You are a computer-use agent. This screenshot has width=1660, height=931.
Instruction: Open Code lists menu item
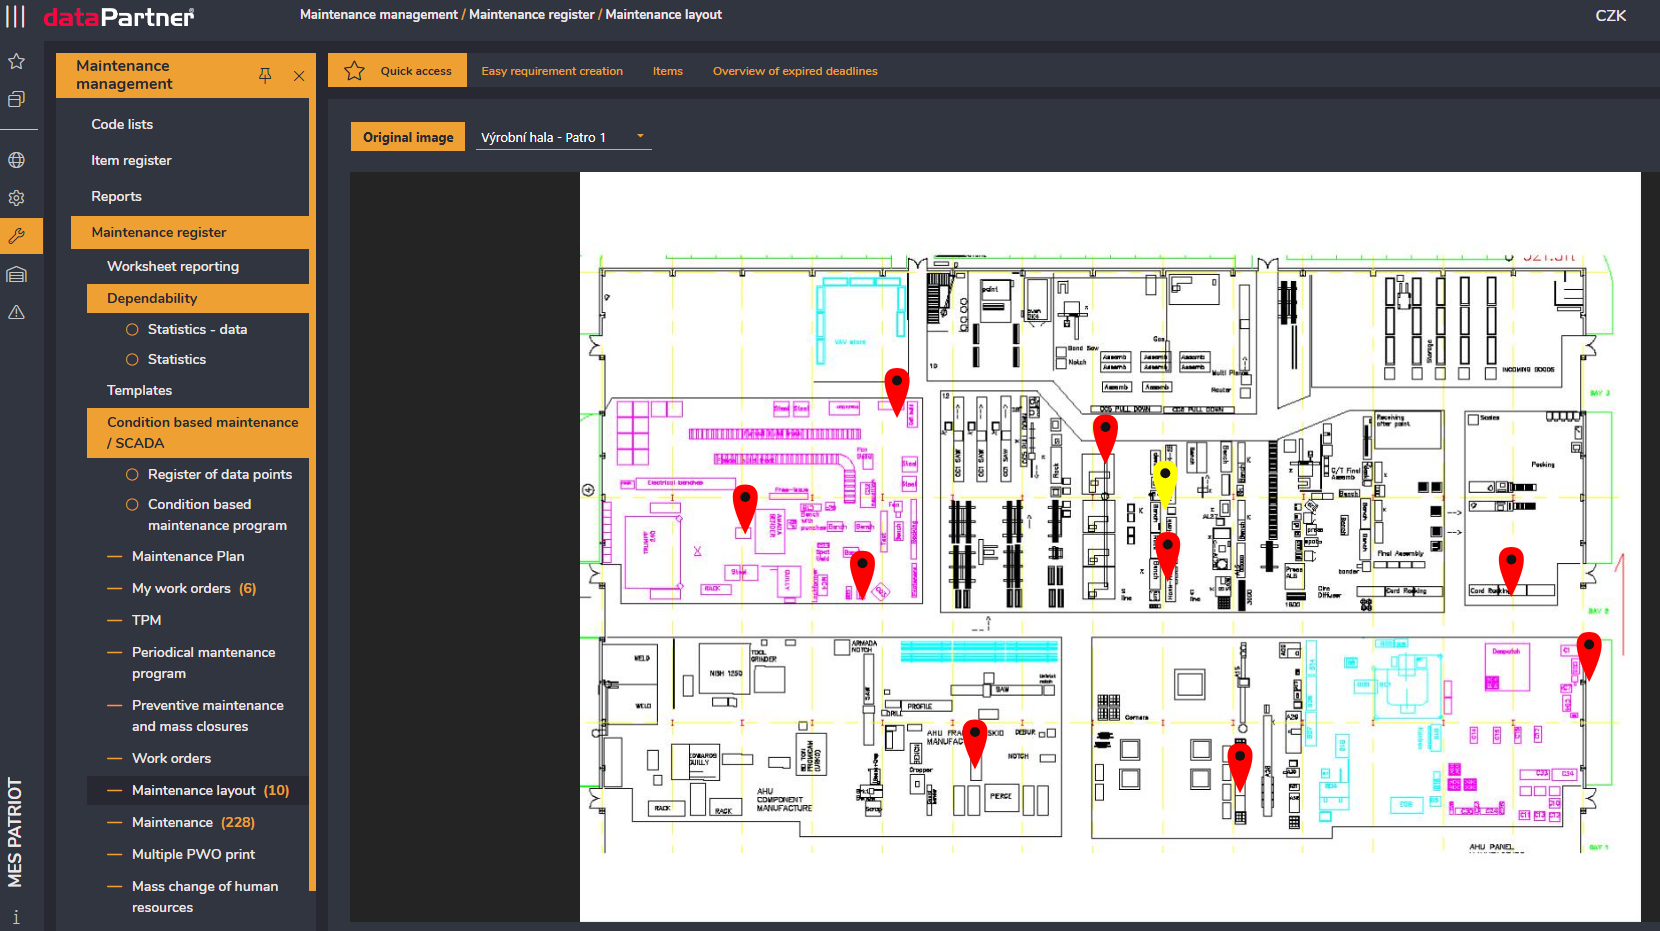(122, 124)
